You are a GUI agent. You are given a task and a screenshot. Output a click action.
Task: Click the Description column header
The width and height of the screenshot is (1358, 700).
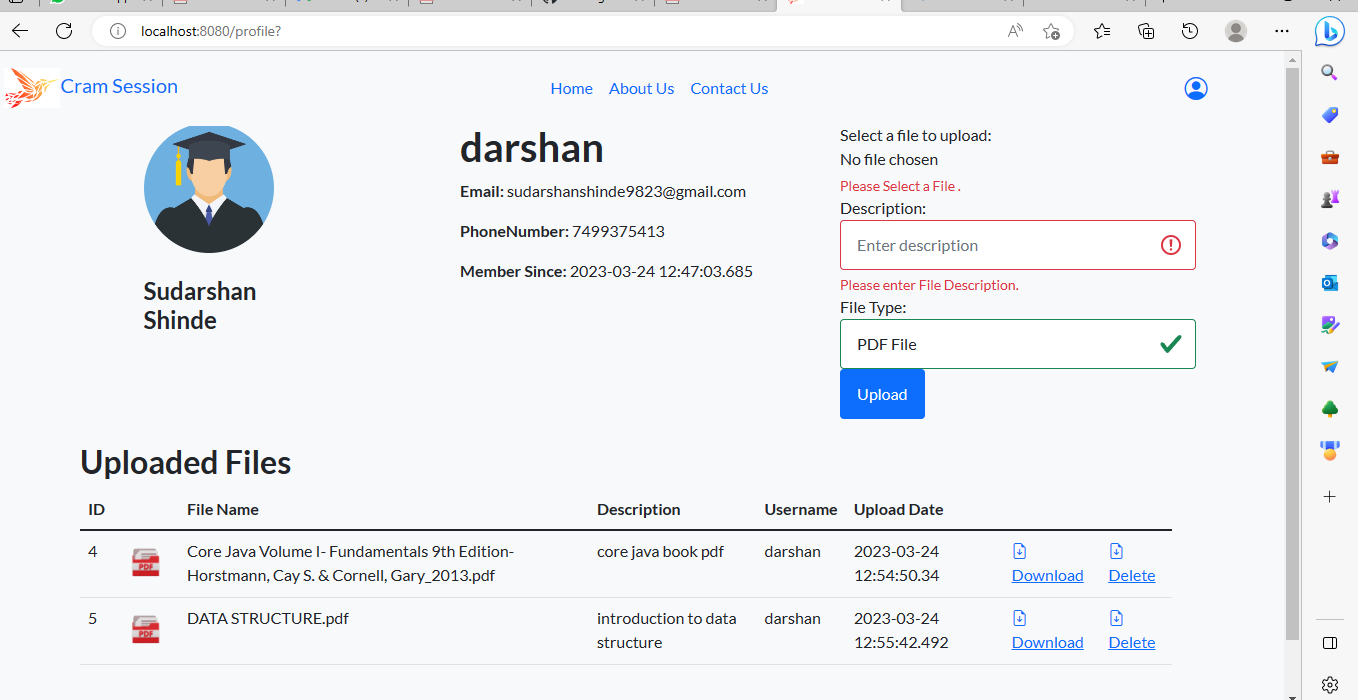point(639,510)
